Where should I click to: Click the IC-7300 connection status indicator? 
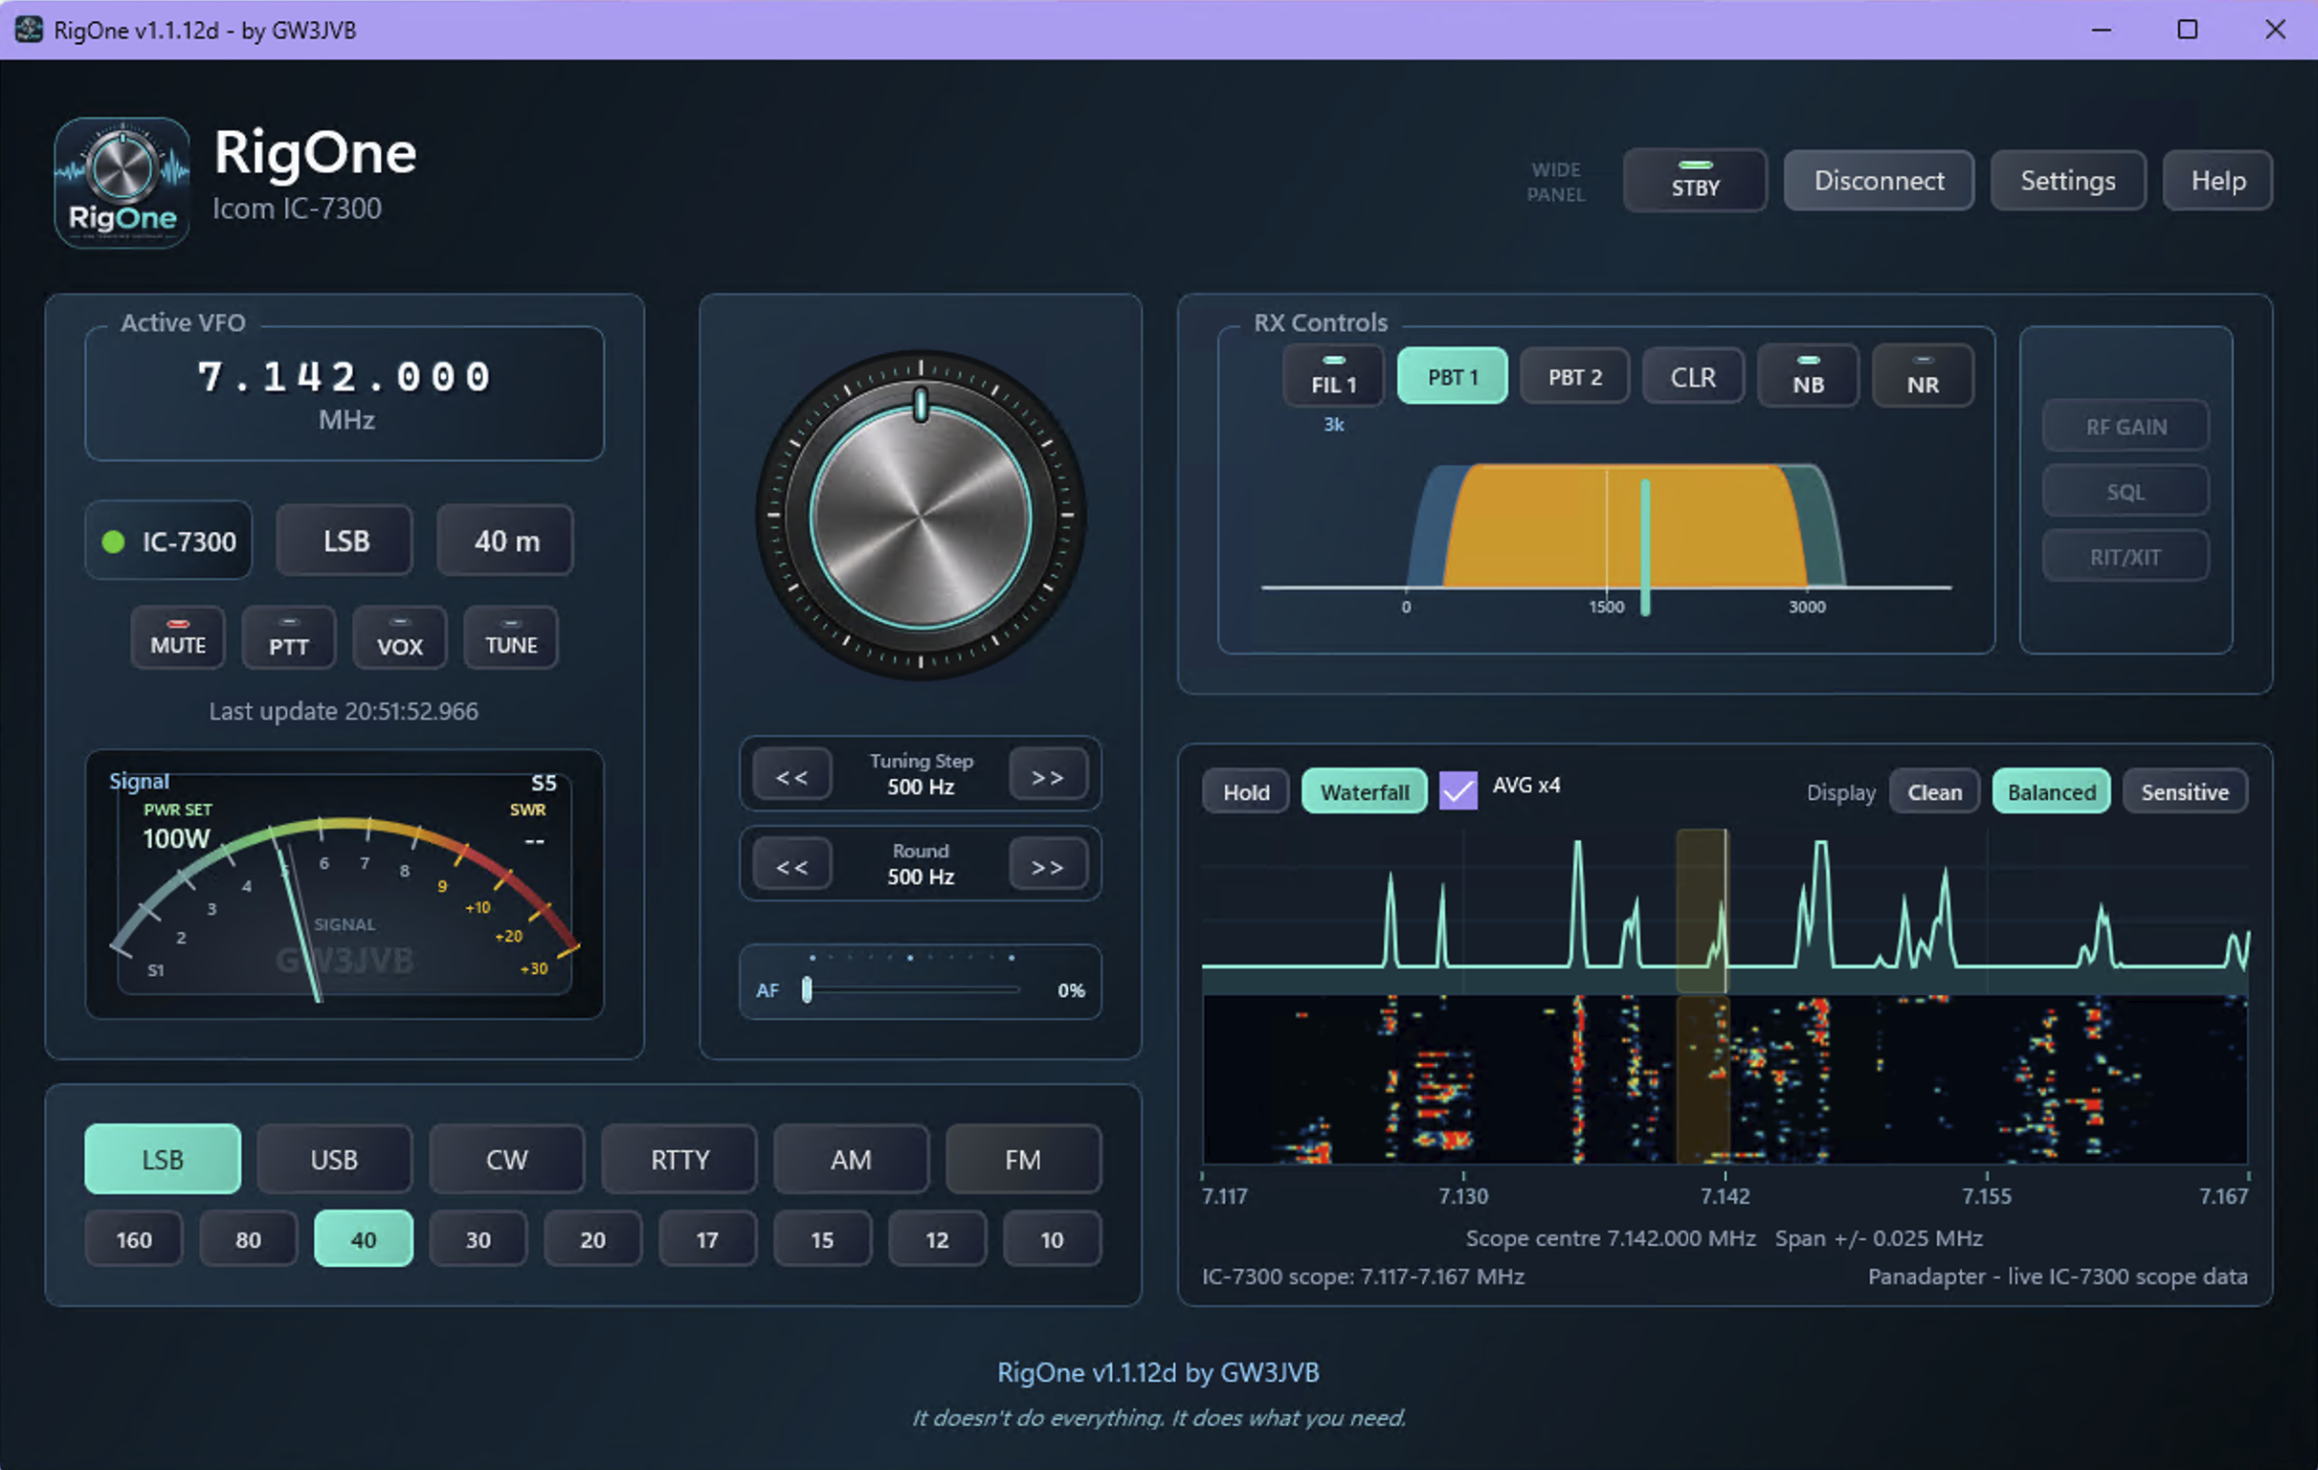click(x=168, y=541)
